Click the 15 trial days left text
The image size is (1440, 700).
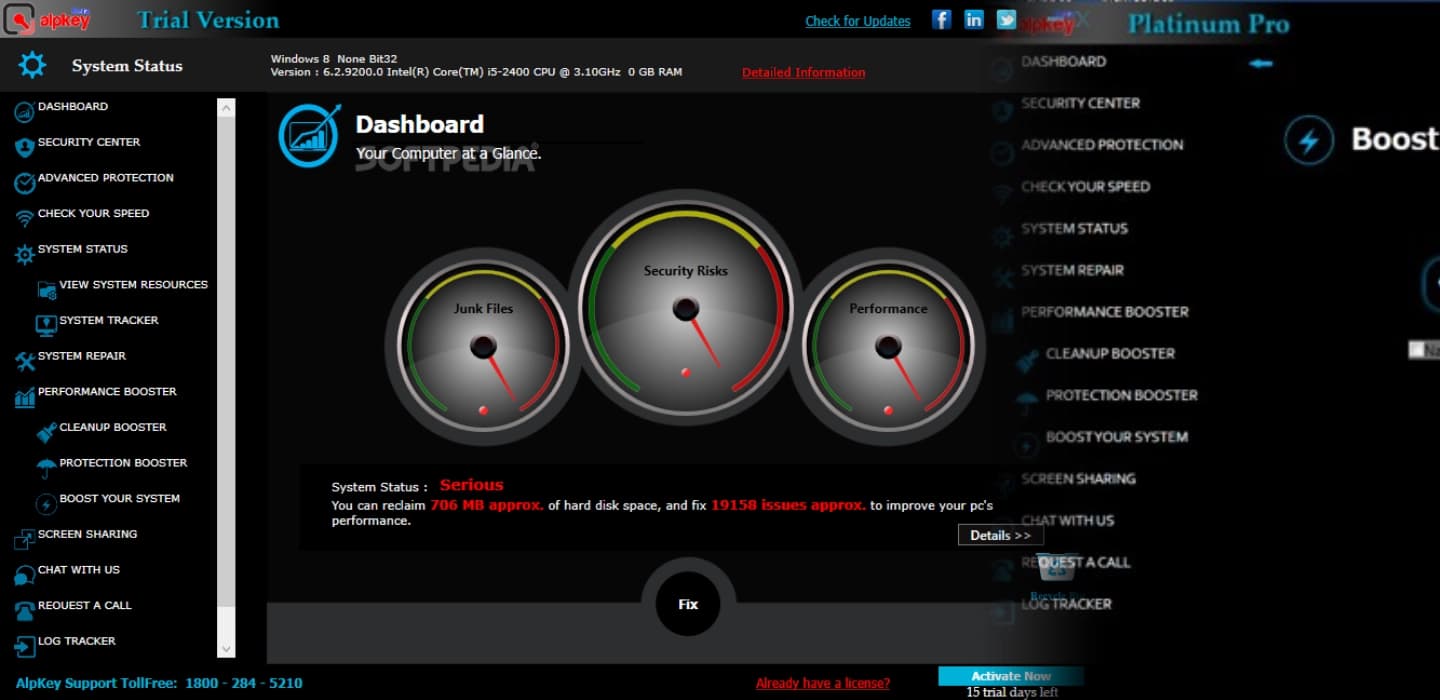(x=1012, y=692)
